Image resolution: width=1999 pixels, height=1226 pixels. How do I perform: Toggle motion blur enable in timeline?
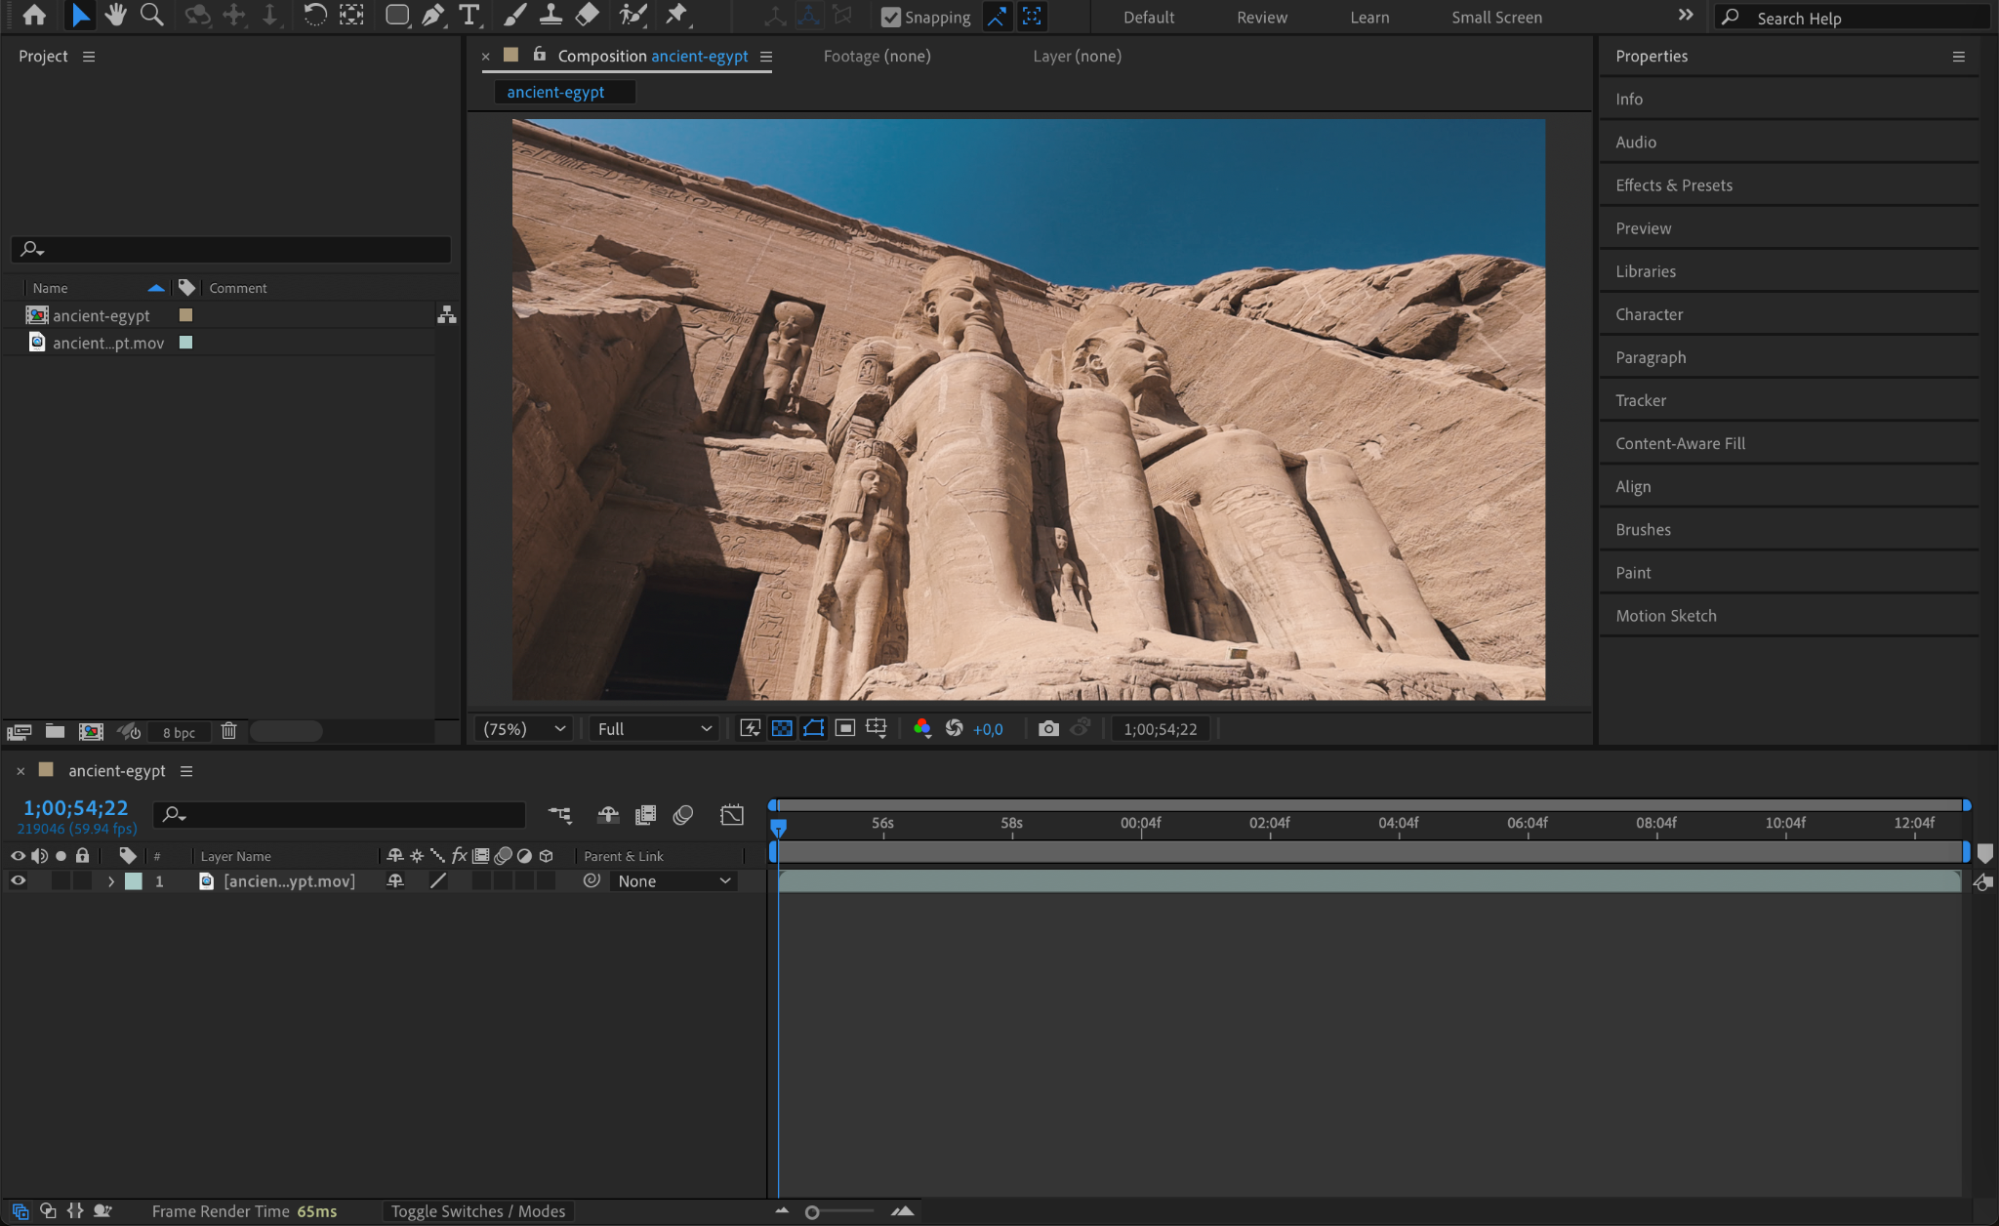coord(683,815)
